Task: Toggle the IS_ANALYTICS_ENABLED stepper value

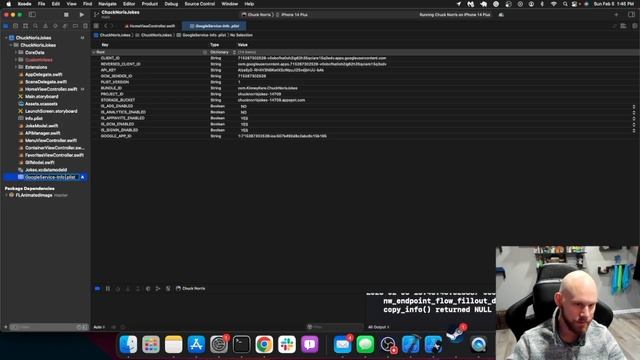Action: tap(634, 112)
